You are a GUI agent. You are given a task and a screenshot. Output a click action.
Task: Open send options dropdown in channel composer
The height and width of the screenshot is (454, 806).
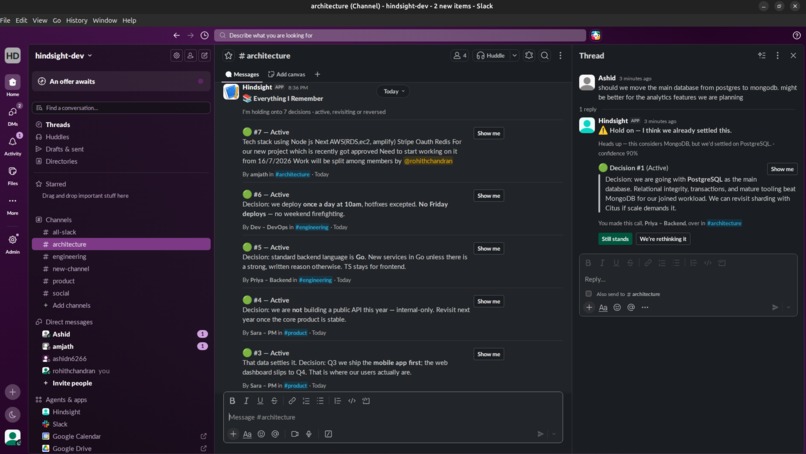554,434
